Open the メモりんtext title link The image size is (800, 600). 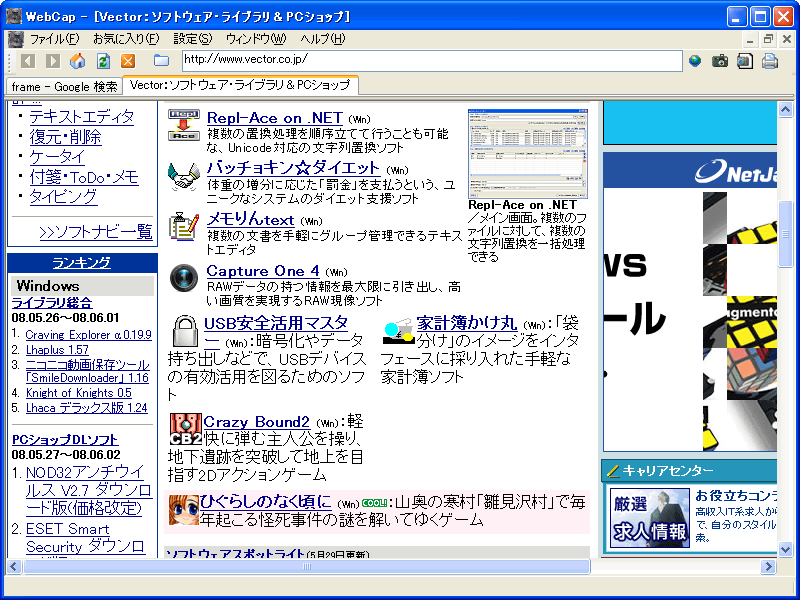pos(251,219)
